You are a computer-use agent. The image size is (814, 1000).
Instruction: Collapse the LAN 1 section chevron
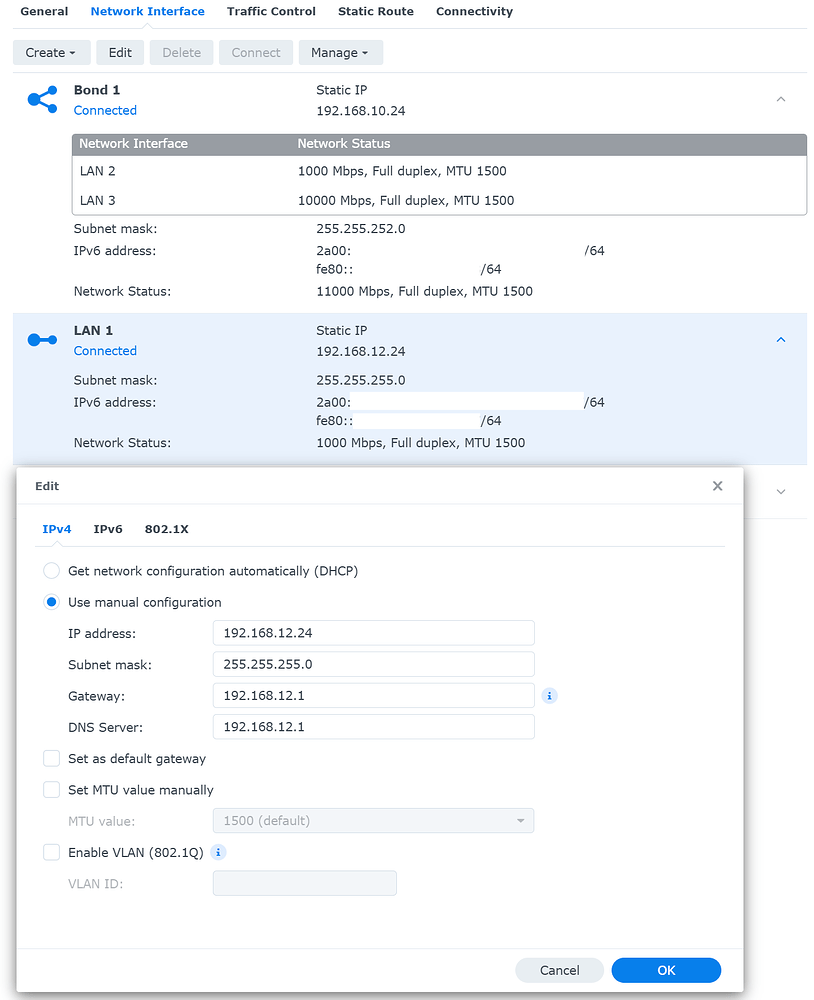coord(780,340)
